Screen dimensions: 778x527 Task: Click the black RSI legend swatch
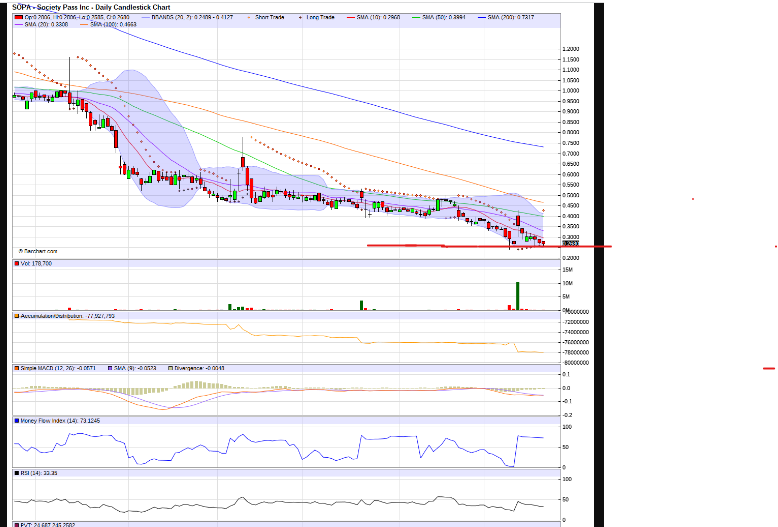point(17,473)
